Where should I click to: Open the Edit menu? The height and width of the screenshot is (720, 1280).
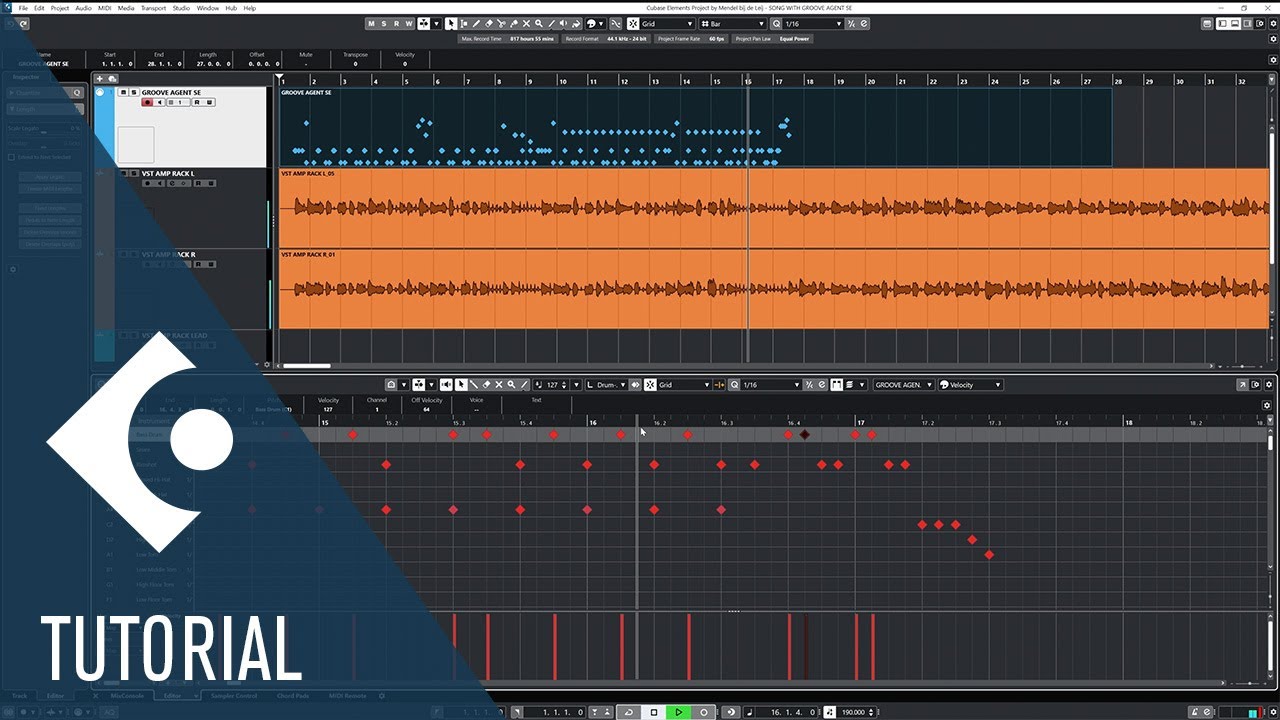pos(38,8)
